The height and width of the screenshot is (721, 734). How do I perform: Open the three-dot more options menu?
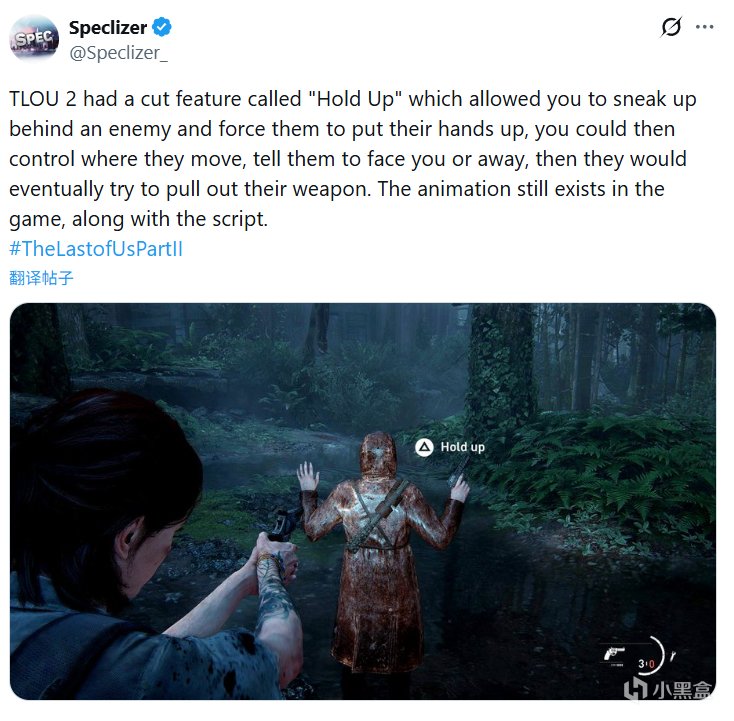(705, 27)
